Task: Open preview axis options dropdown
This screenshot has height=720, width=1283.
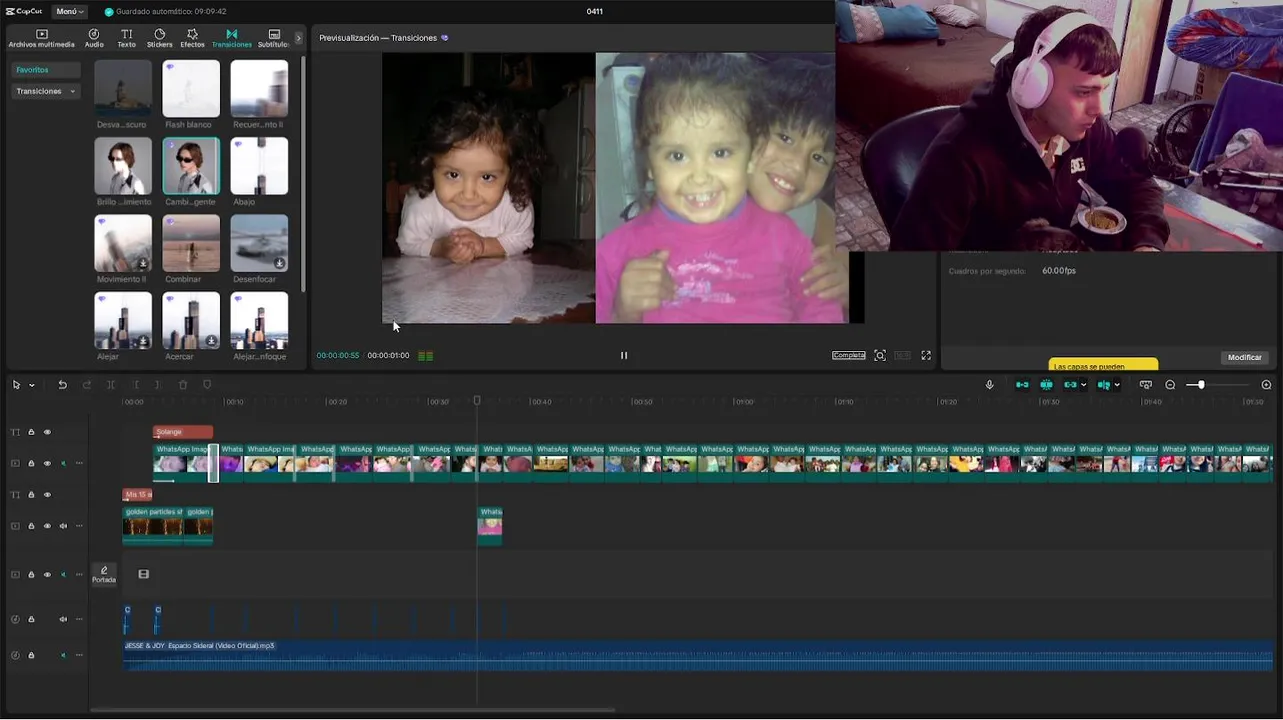Action: [x=1117, y=385]
